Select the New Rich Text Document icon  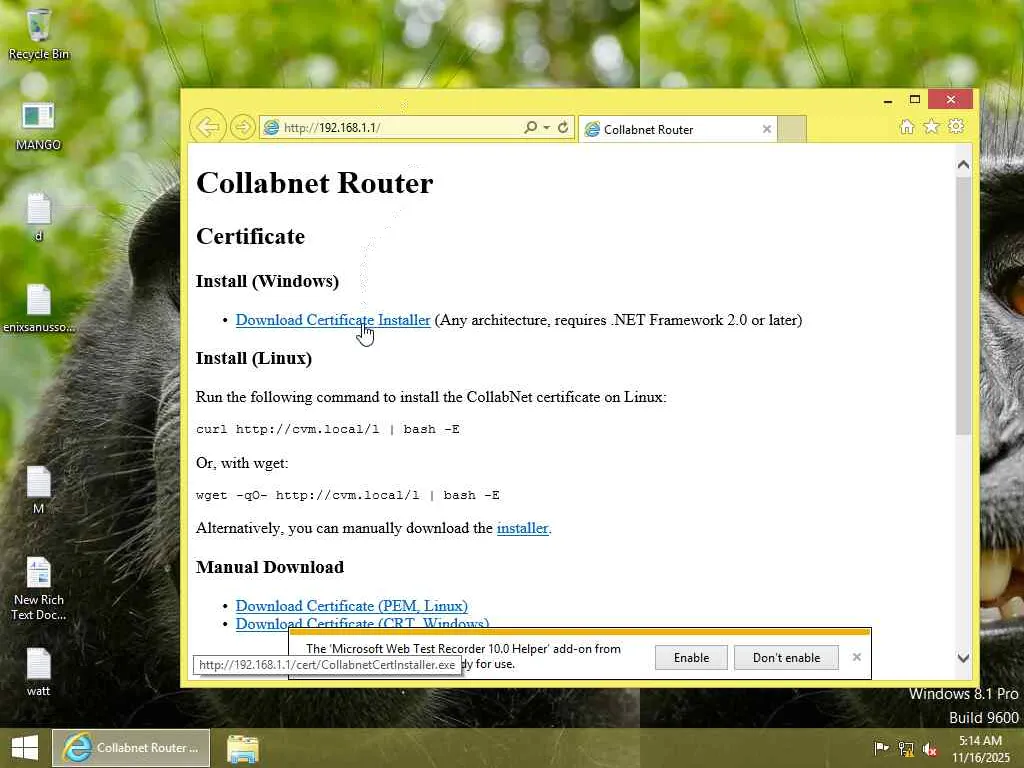point(39,588)
